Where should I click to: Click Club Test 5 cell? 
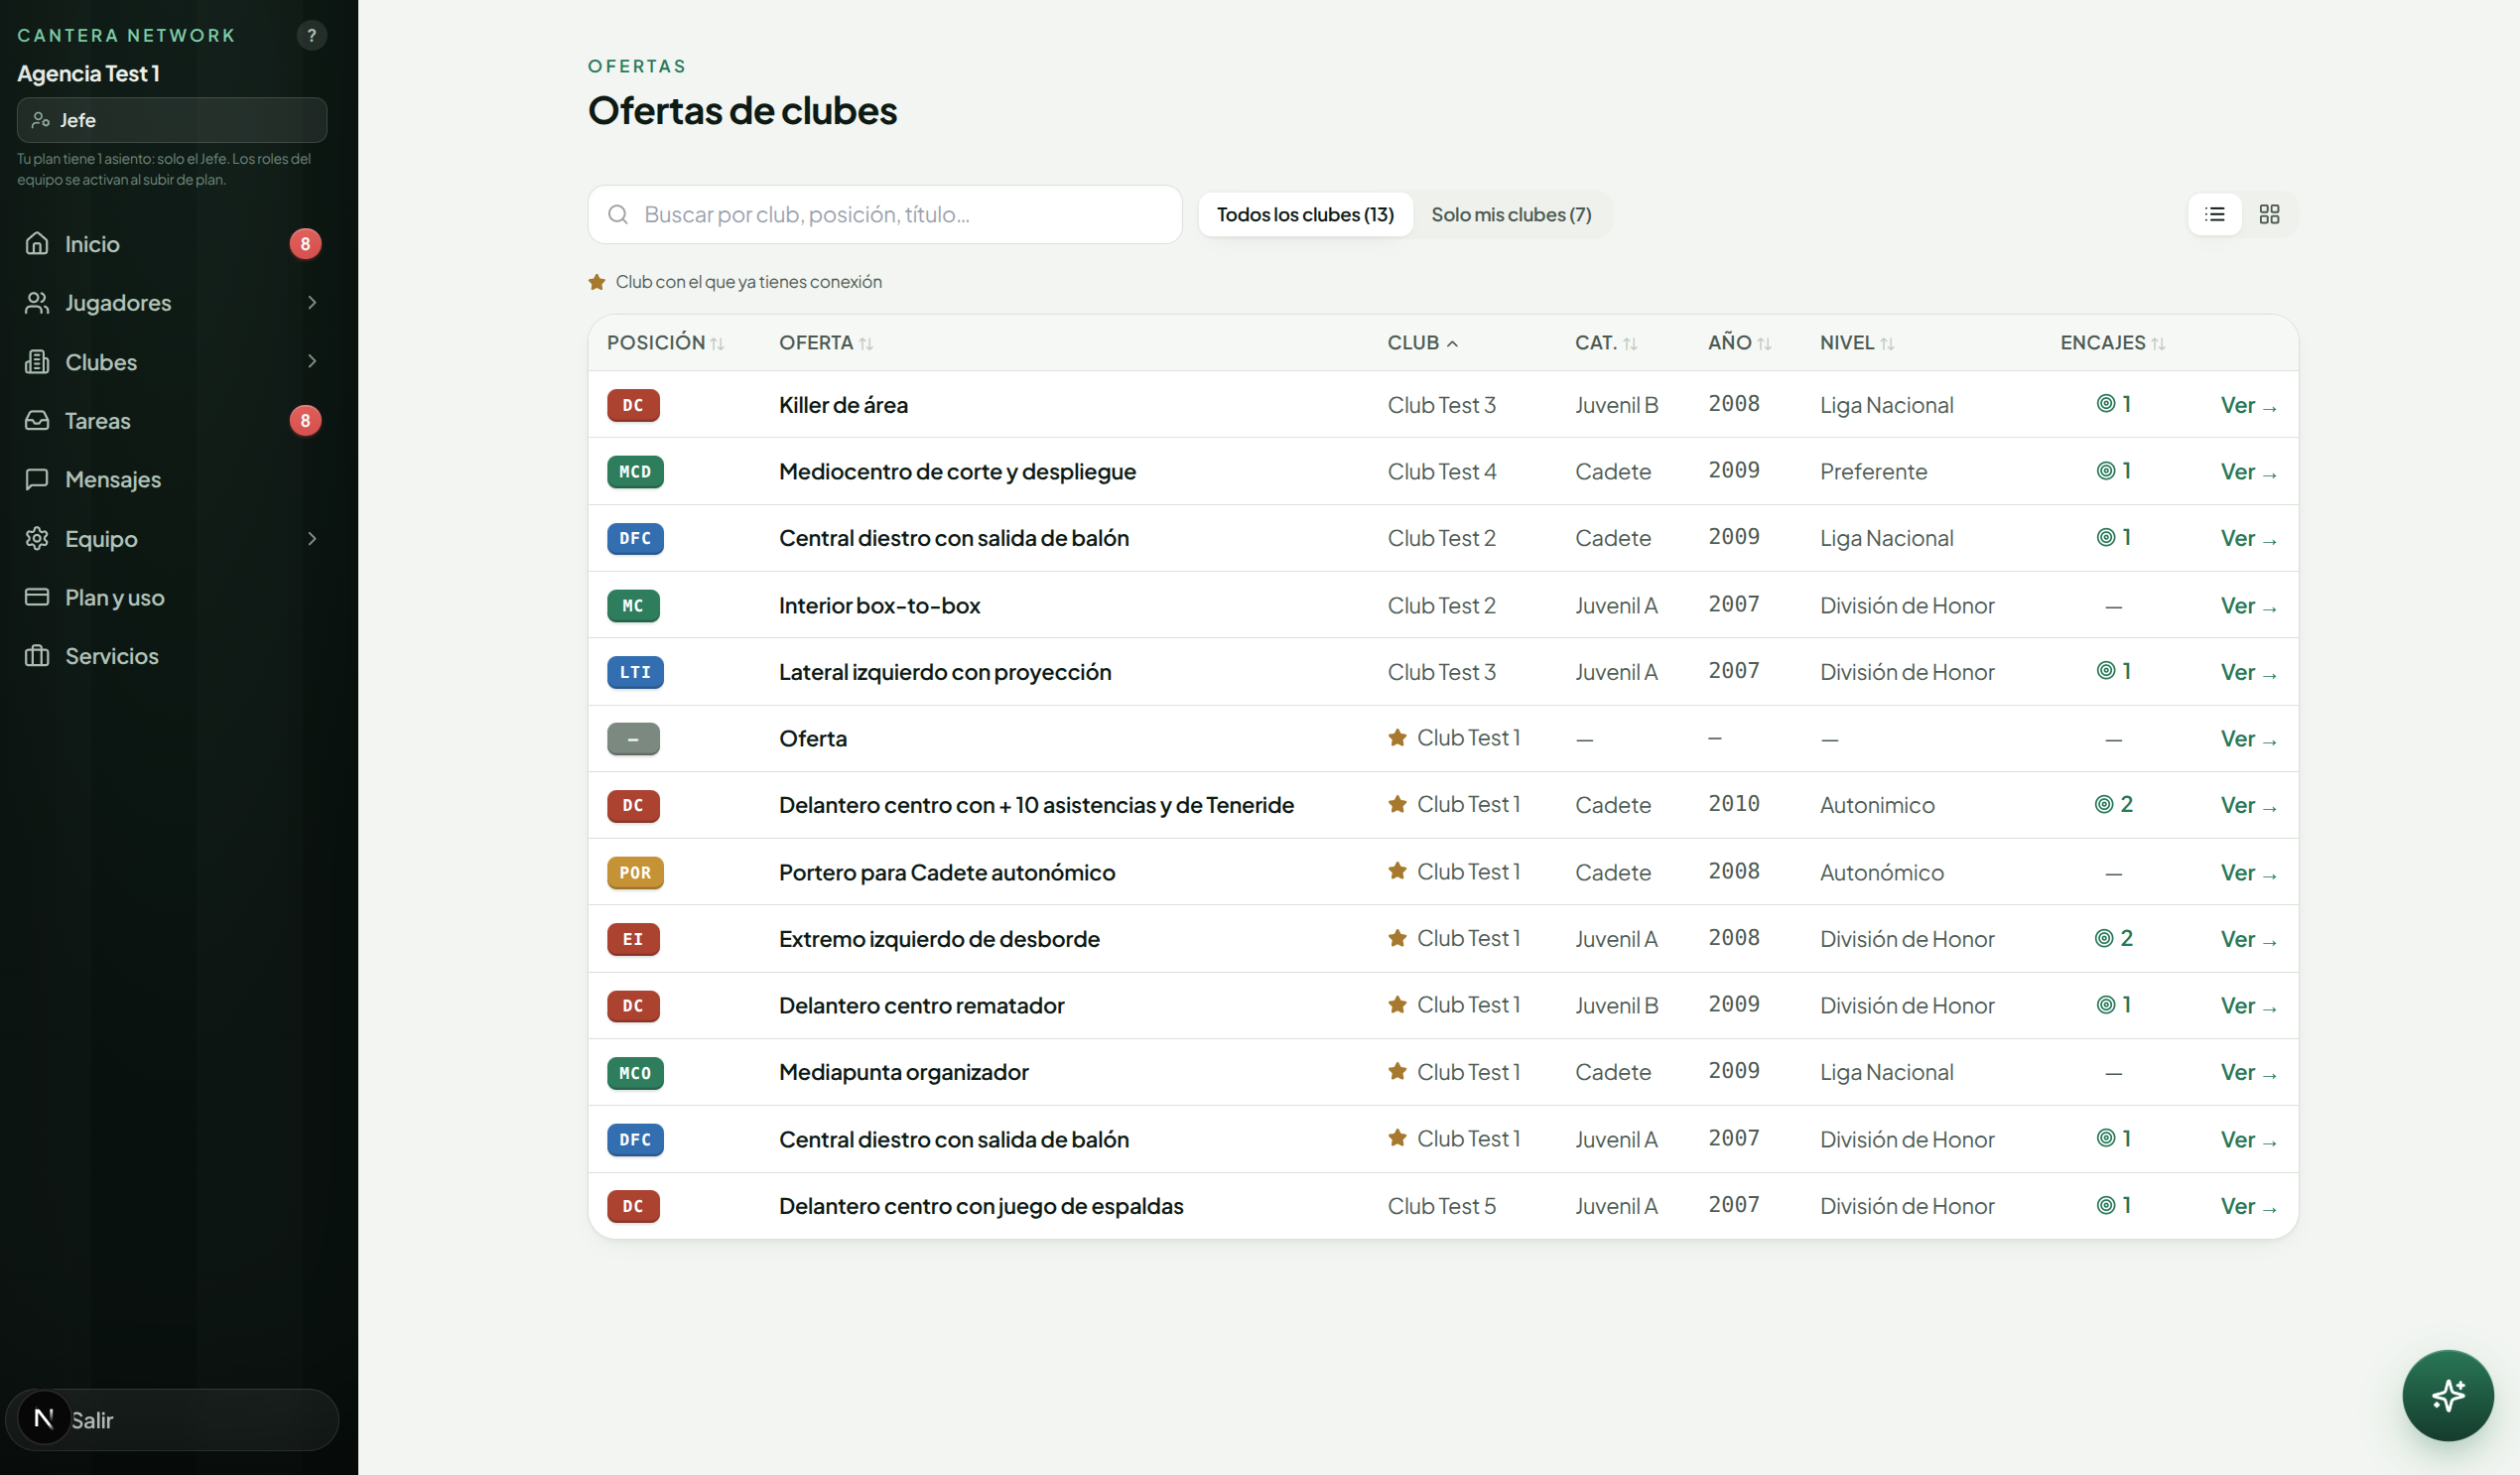[x=1441, y=1206]
